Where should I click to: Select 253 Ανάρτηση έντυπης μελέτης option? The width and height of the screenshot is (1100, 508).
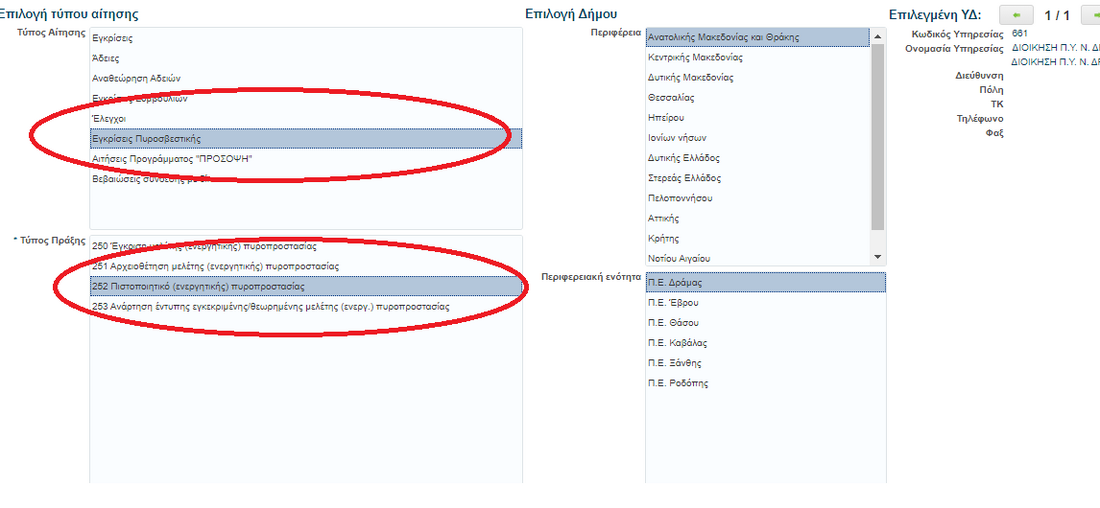click(270, 306)
